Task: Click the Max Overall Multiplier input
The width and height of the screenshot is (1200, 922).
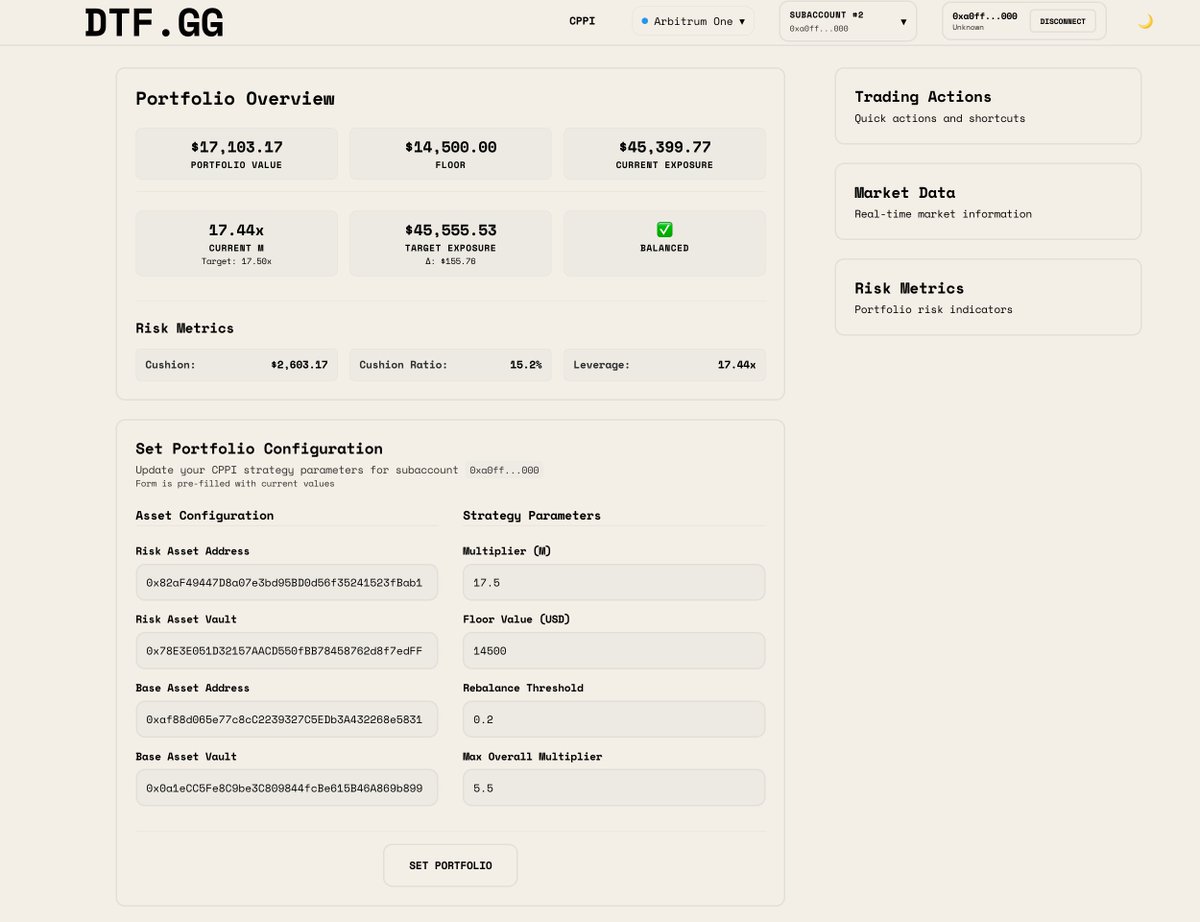Action: pos(614,788)
